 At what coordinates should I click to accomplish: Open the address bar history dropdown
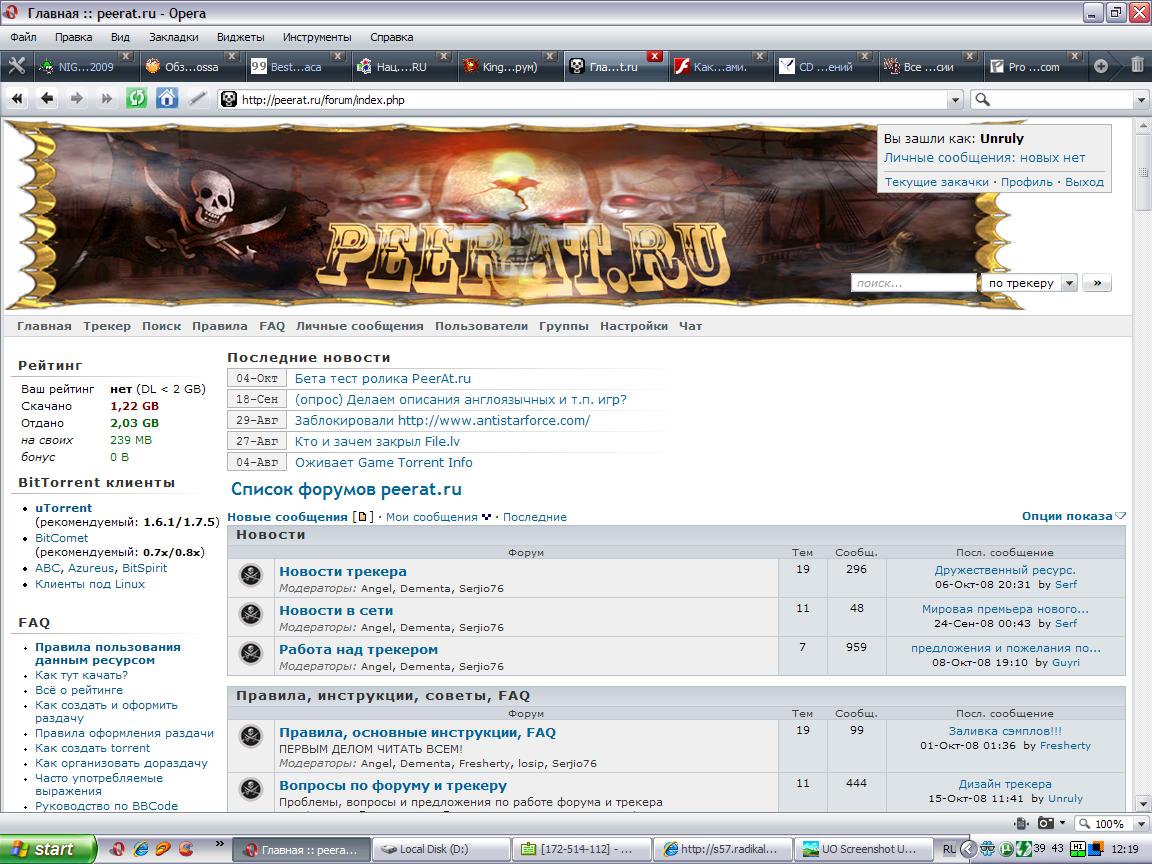click(x=954, y=99)
